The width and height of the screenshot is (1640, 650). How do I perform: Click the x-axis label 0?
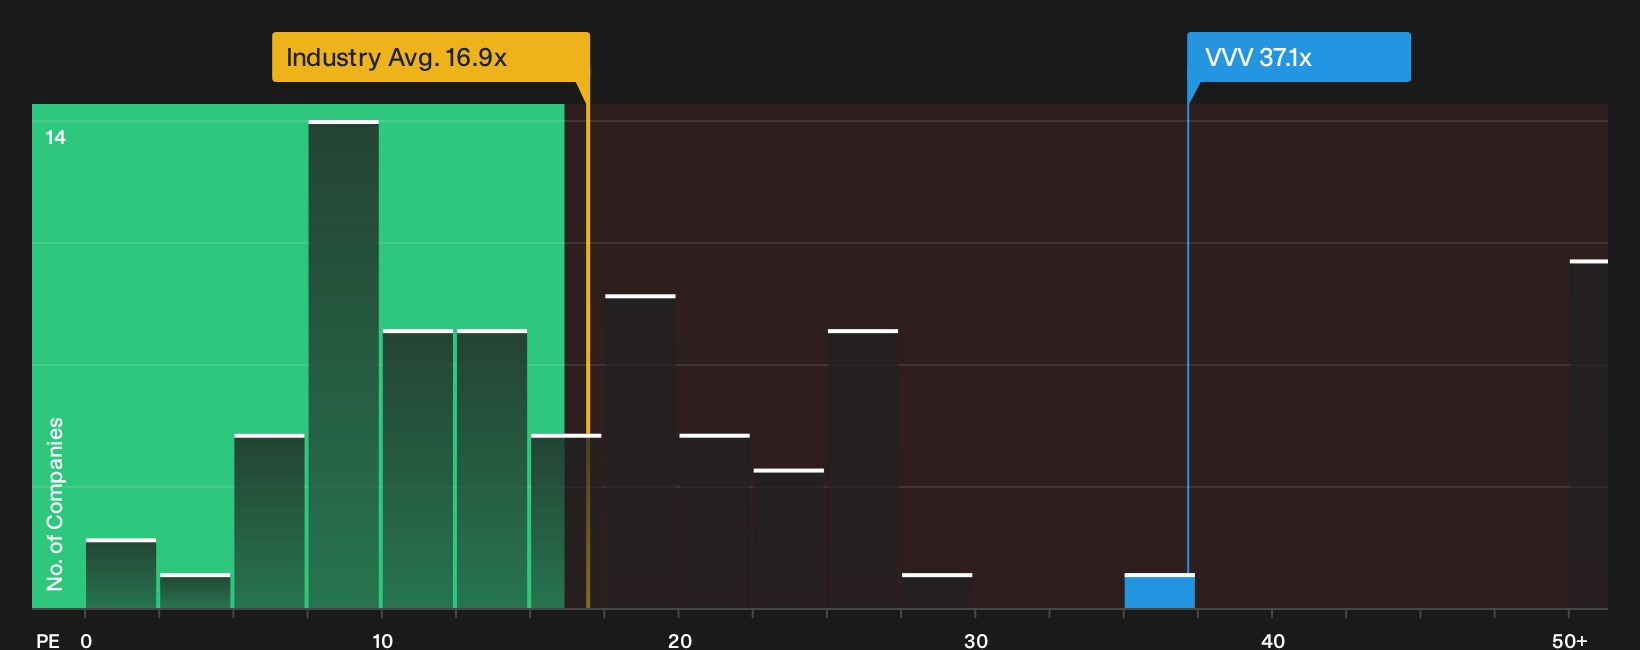point(86,641)
